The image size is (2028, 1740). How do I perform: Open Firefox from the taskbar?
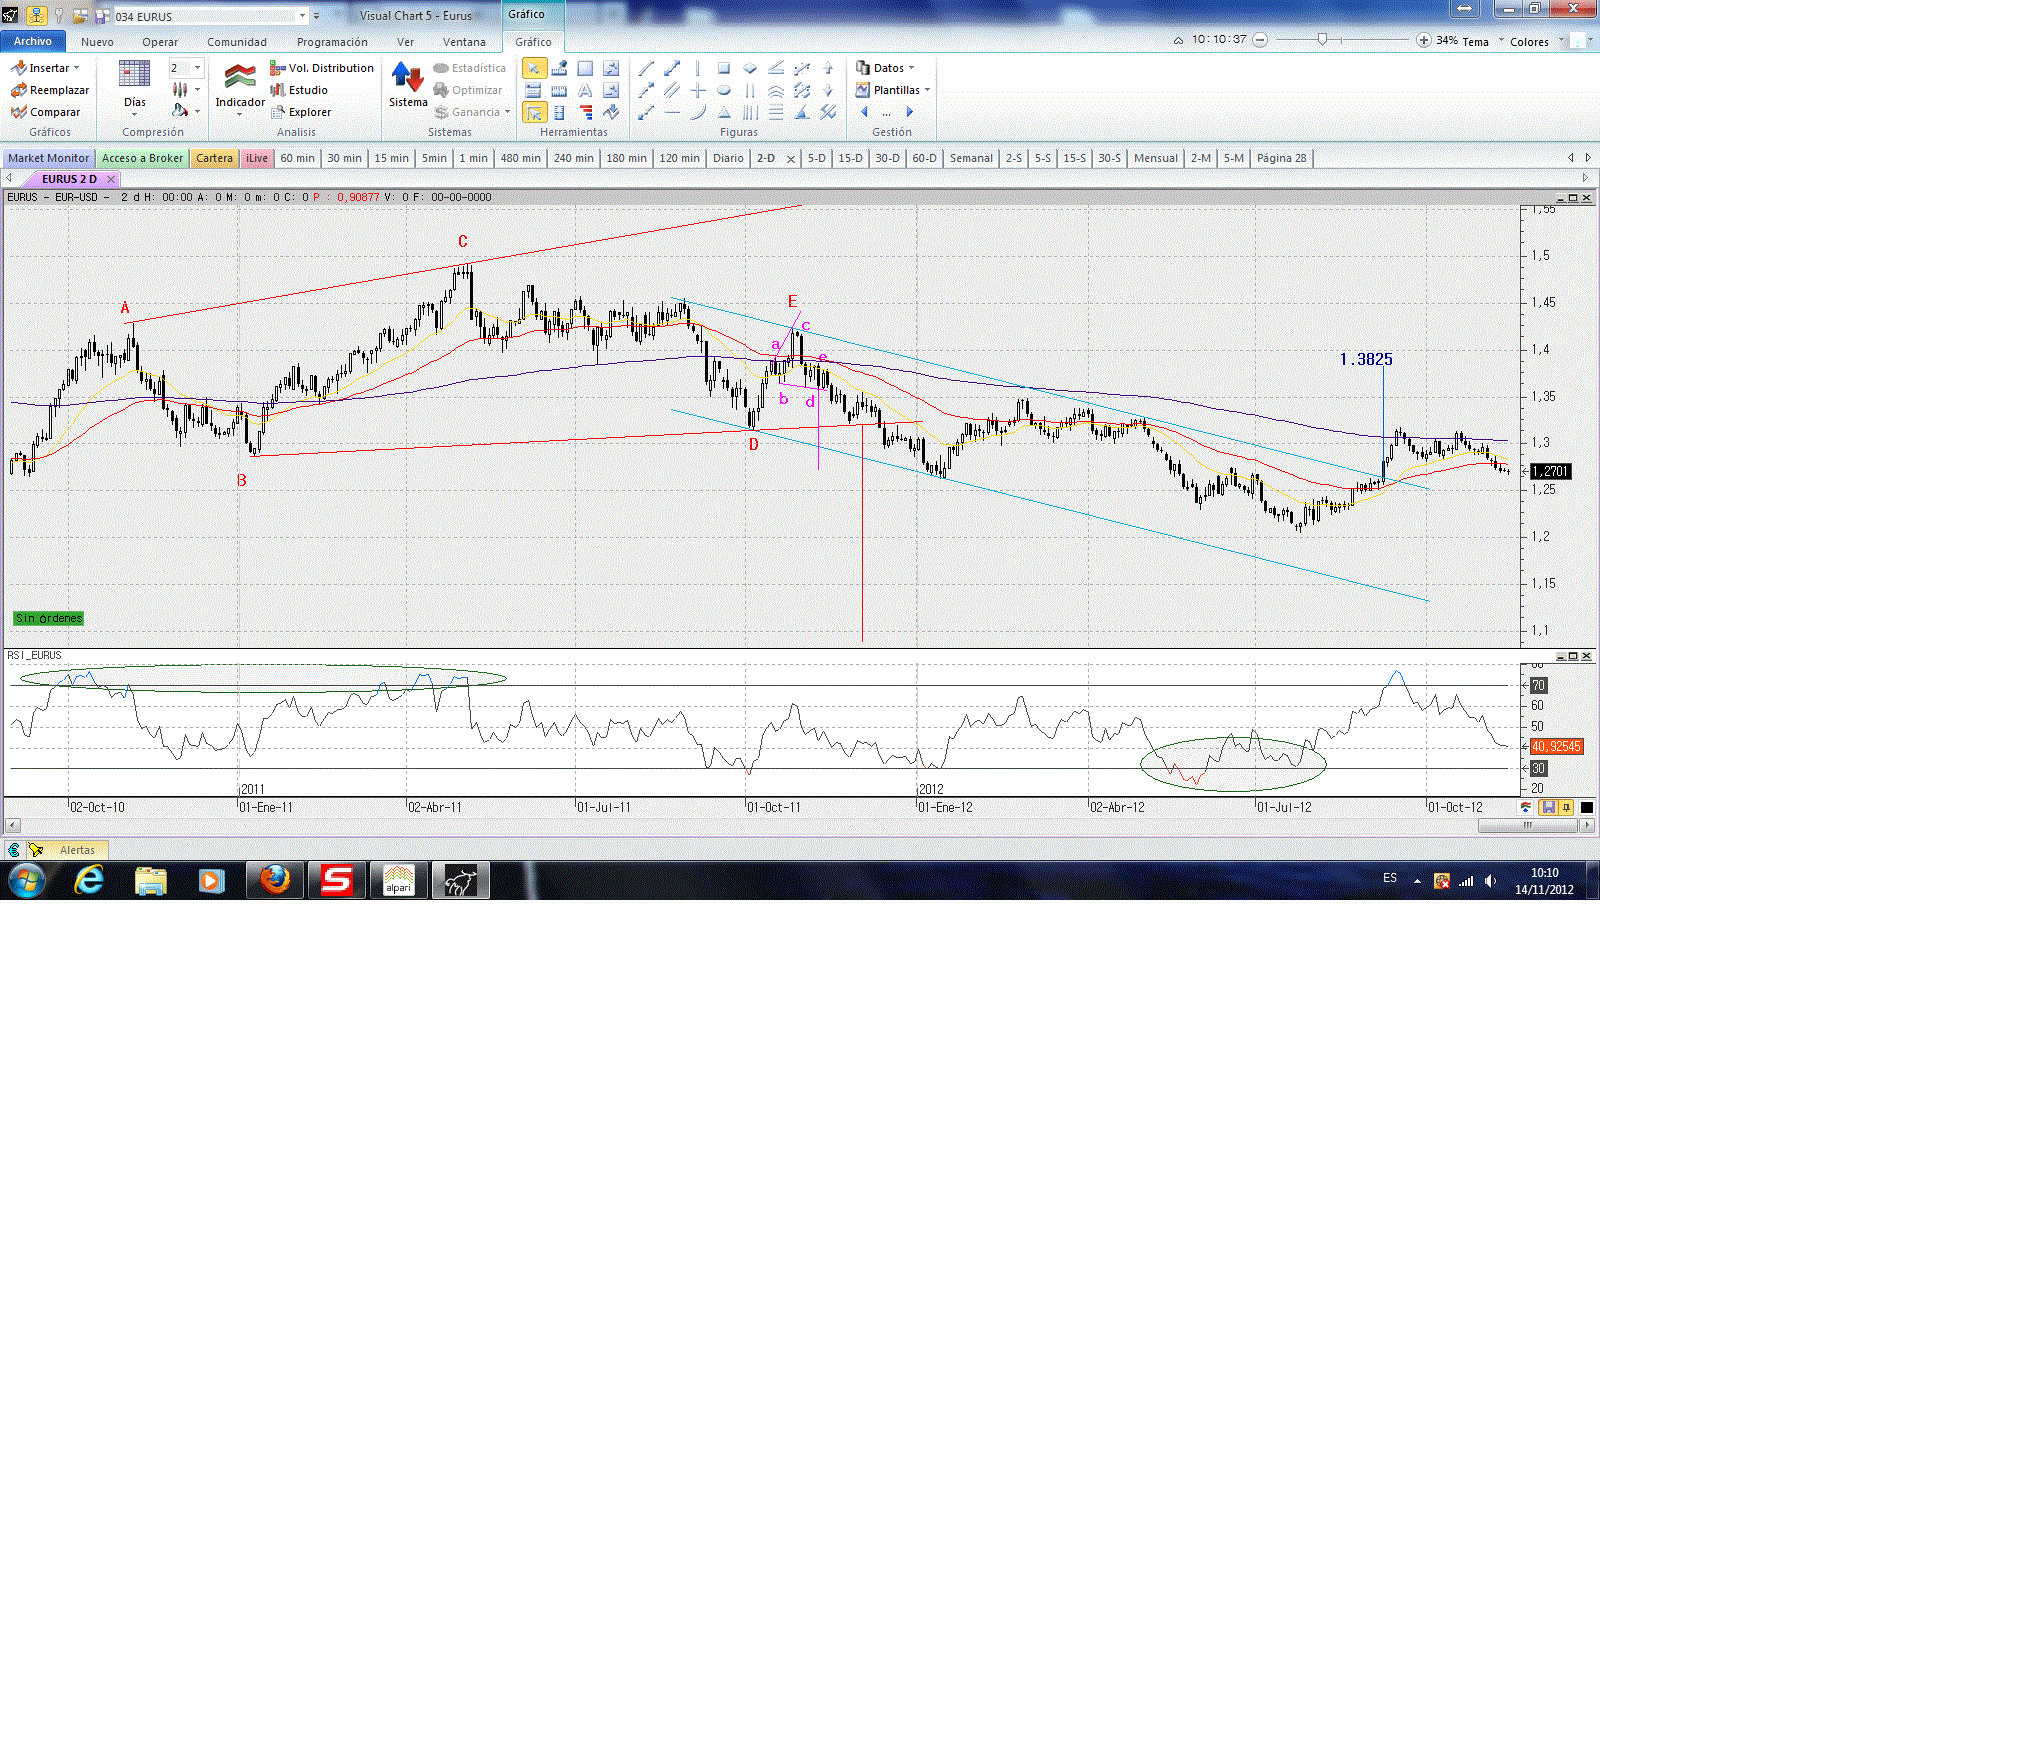(x=274, y=880)
